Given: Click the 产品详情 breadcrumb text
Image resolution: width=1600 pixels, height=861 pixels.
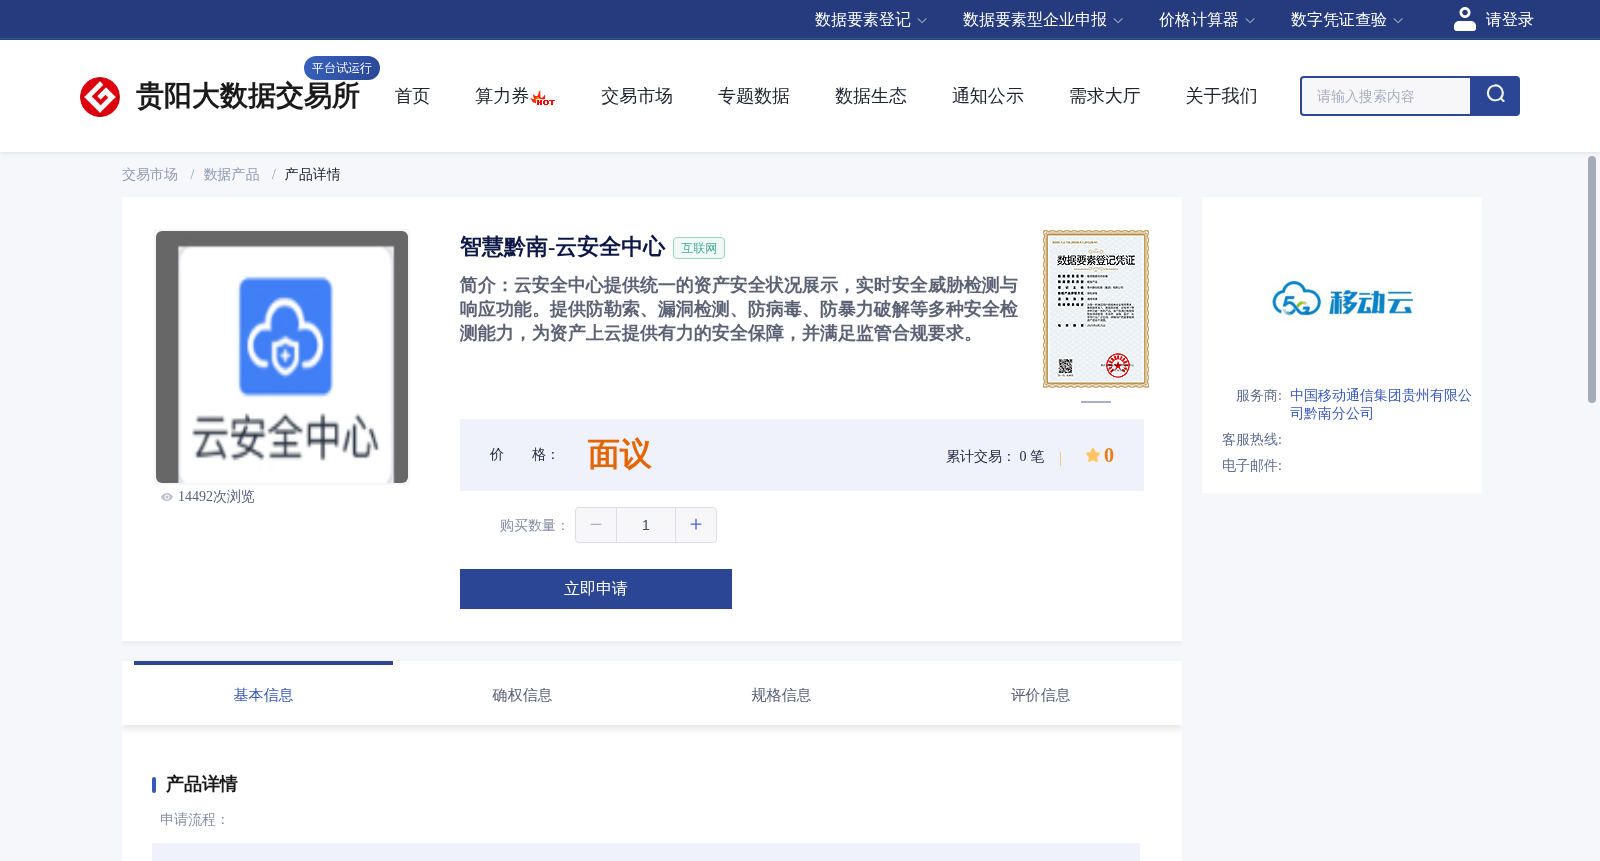Looking at the screenshot, I should tap(312, 175).
